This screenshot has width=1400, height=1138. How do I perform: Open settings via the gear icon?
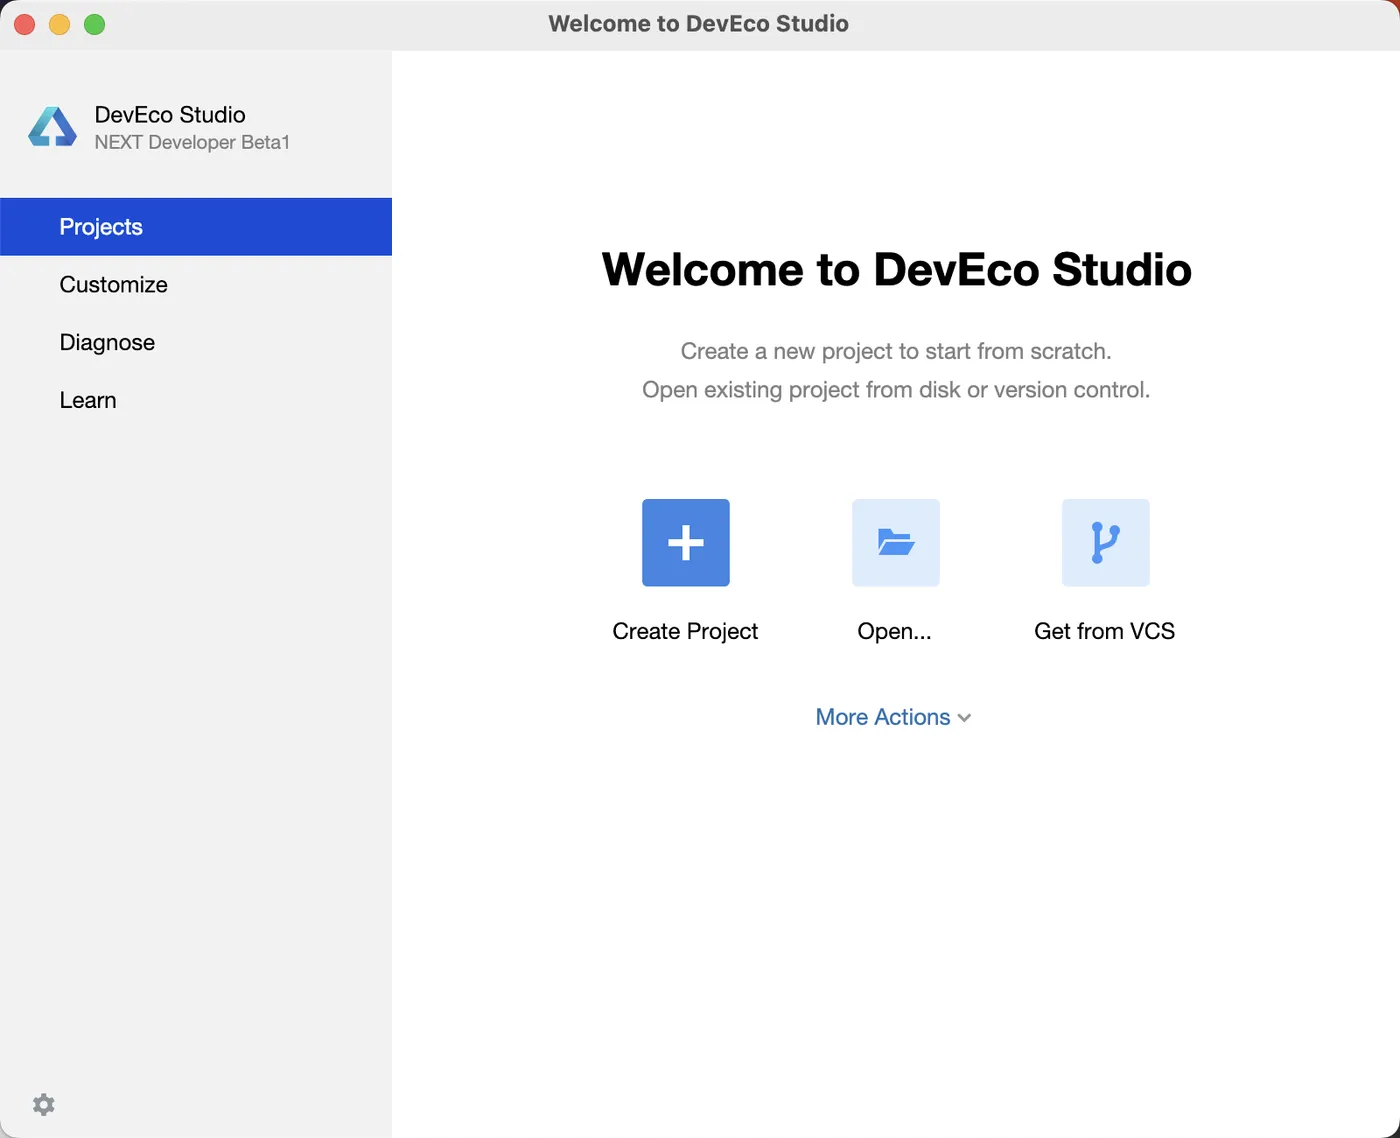[44, 1105]
